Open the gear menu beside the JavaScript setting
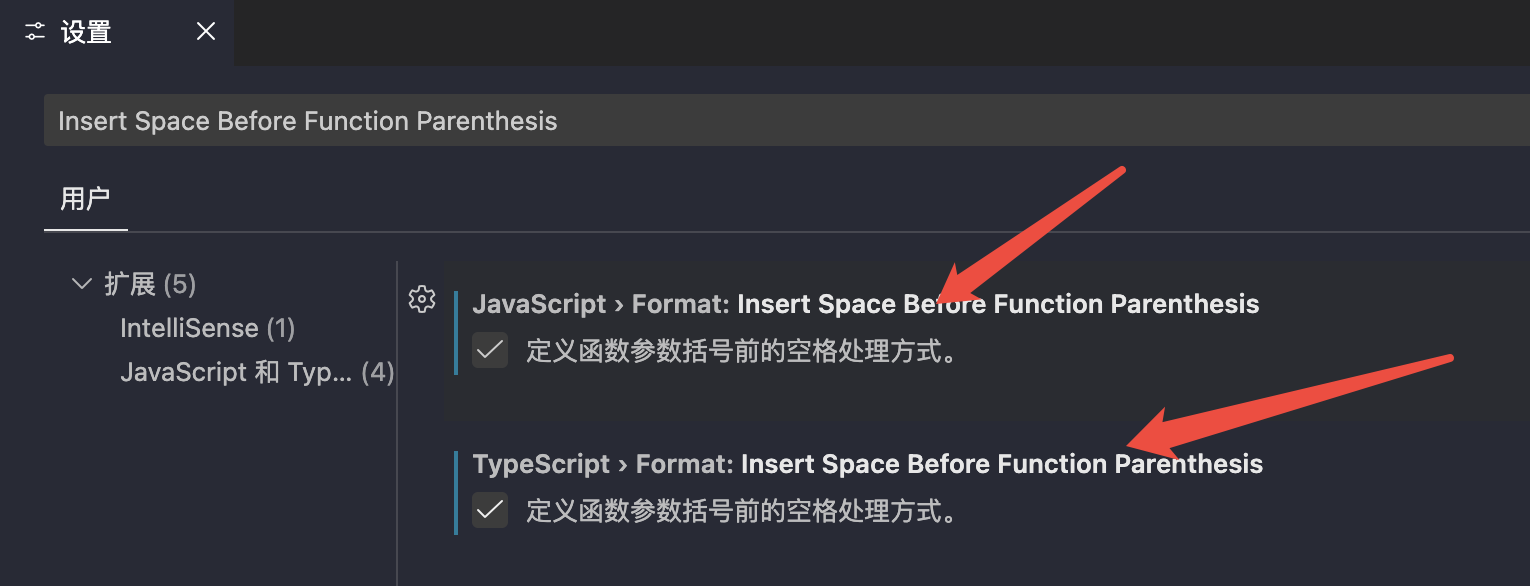This screenshot has width=1530, height=586. [422, 299]
